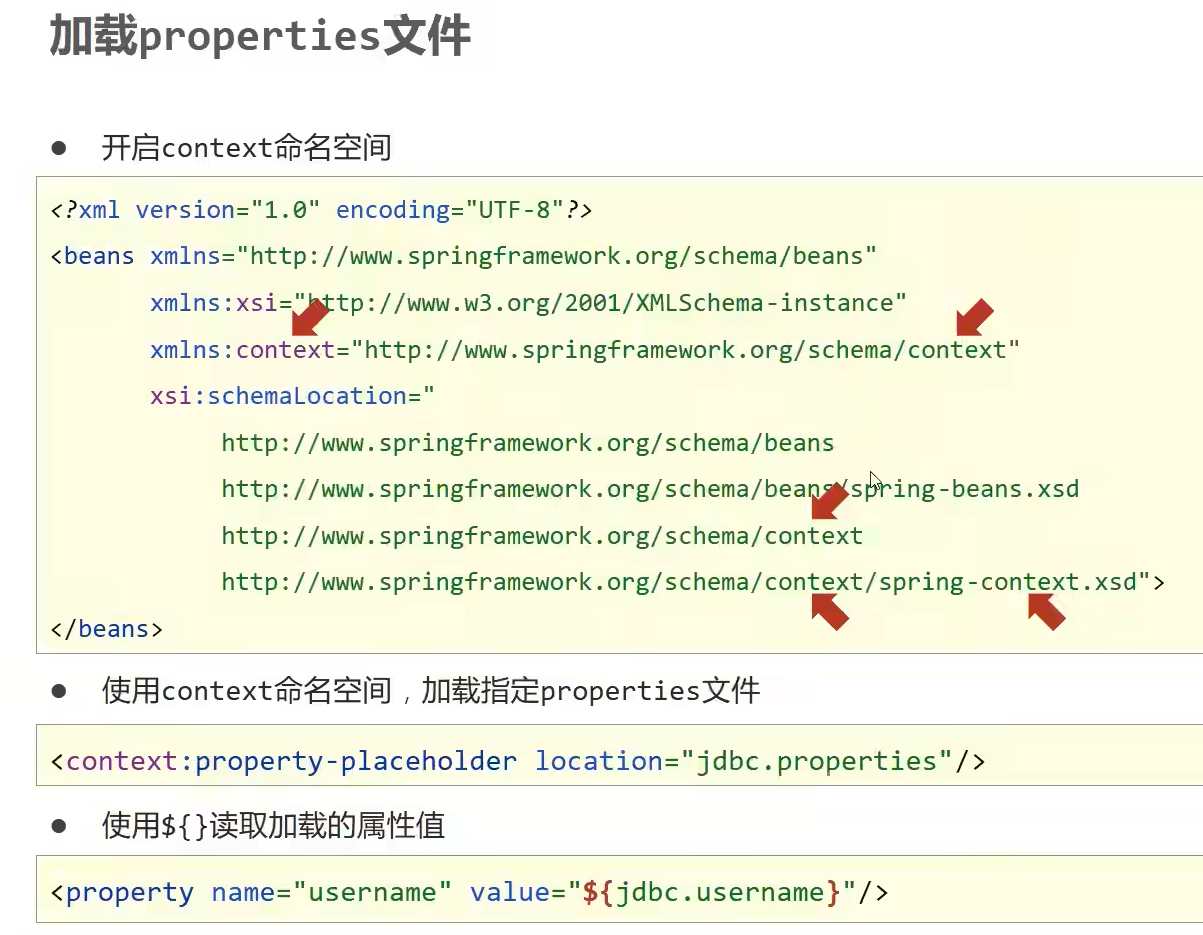Click the "jdbc.properties" location value
This screenshot has height=935, width=1203.
[x=816, y=761]
